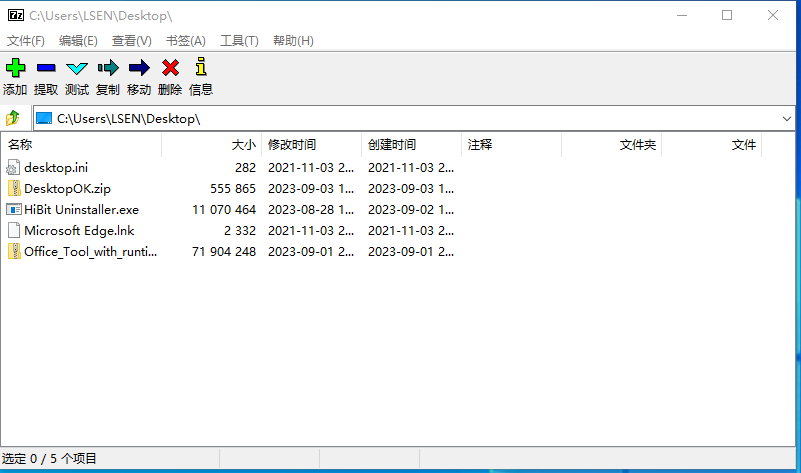Viewport: 801px width, 473px height.
Task: Click the size value 555 865
Action: [233, 188]
